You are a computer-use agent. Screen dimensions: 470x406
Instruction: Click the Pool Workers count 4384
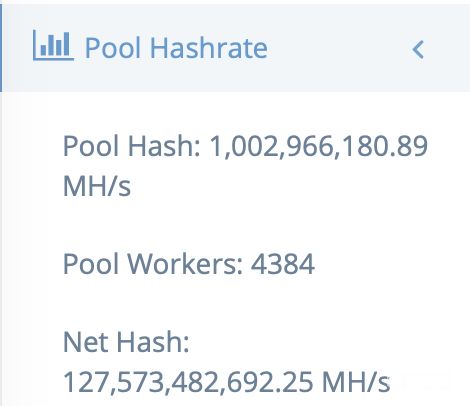click(x=283, y=263)
